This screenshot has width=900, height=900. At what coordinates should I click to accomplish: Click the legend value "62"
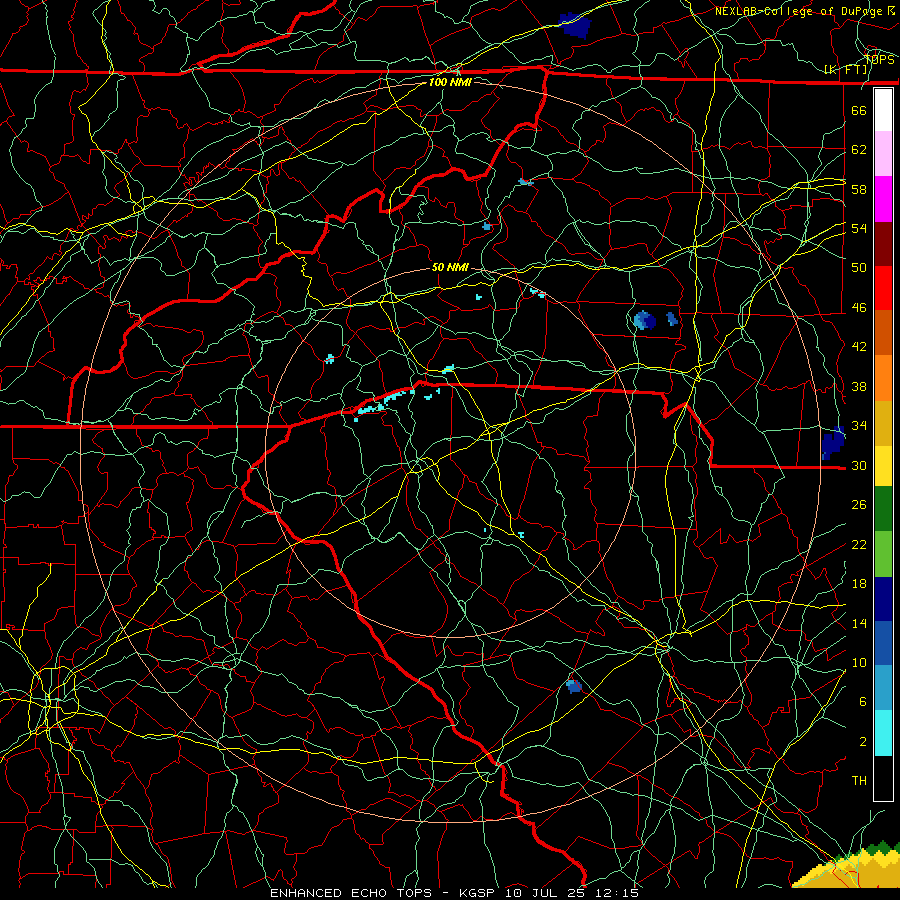[859, 150]
